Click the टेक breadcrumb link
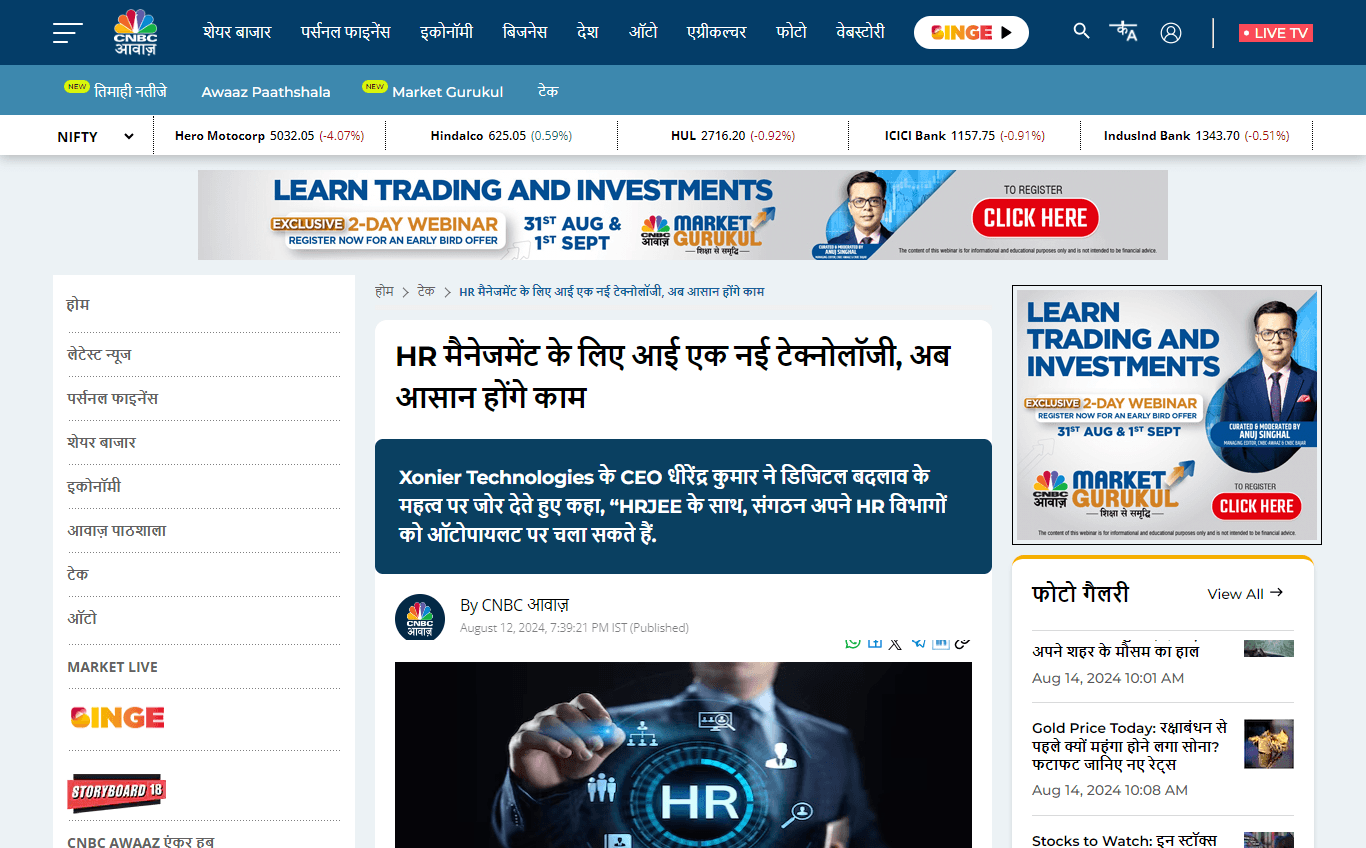The height and width of the screenshot is (848, 1366). pos(426,291)
